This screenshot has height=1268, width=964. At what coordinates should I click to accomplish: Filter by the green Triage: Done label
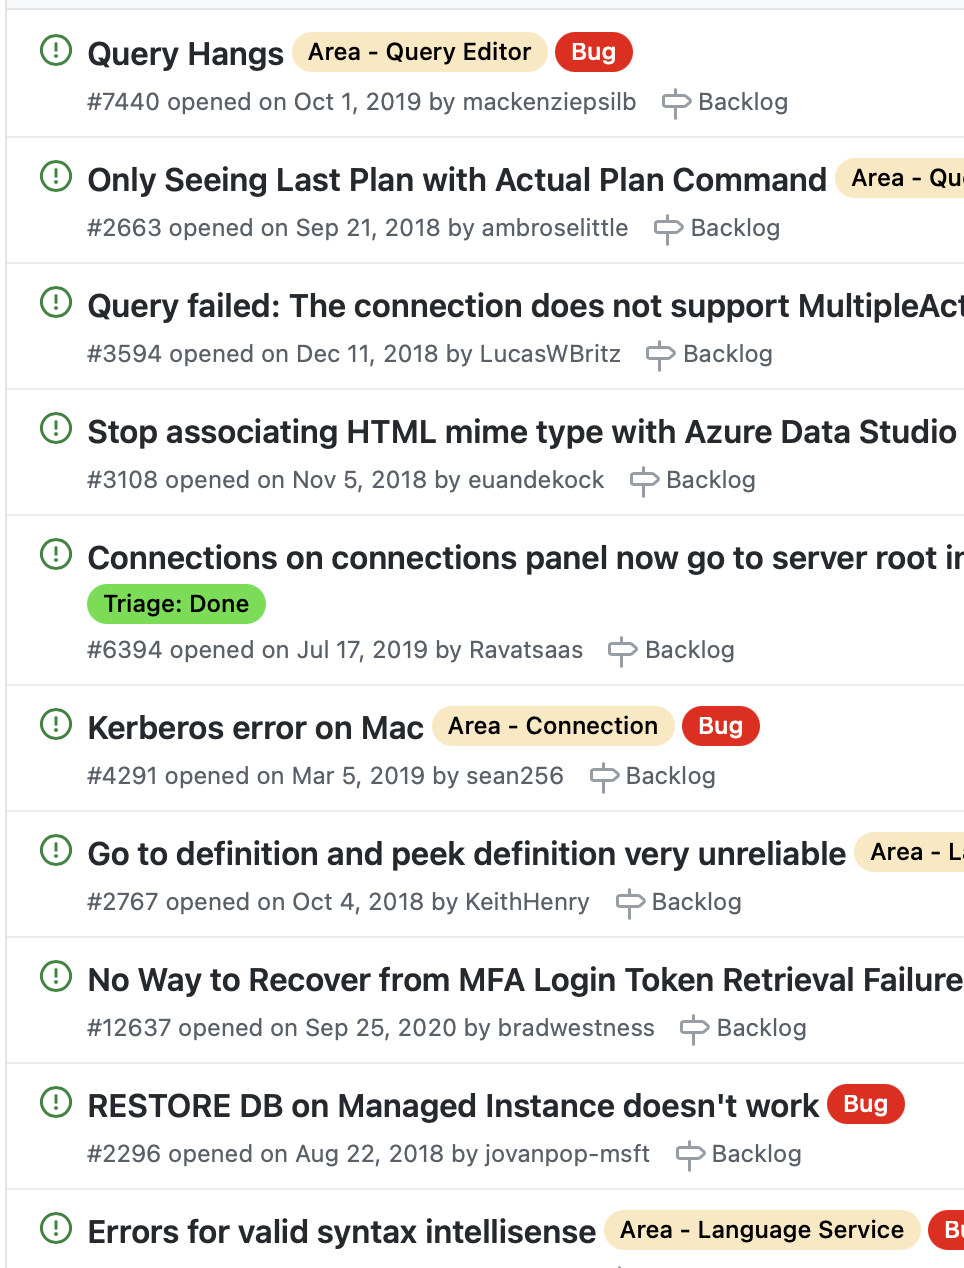[176, 604]
